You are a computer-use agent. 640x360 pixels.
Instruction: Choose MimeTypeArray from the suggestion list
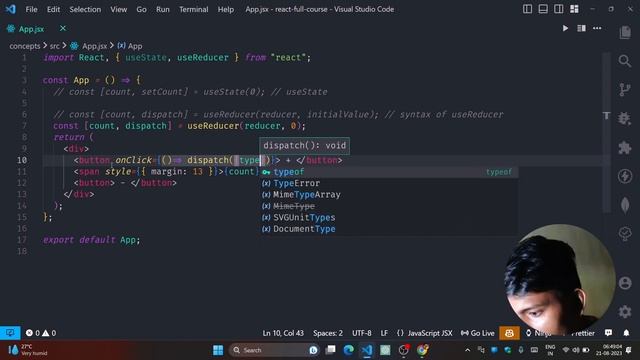pos(389,195)
